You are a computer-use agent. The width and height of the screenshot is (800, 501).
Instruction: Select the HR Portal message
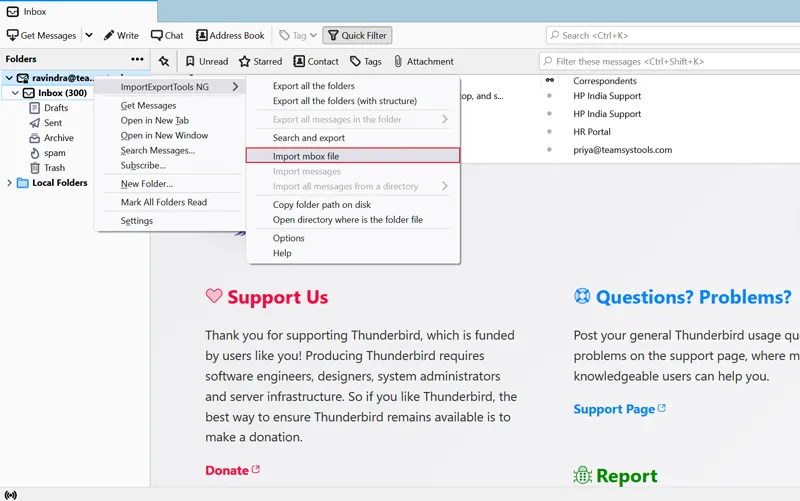(x=592, y=132)
